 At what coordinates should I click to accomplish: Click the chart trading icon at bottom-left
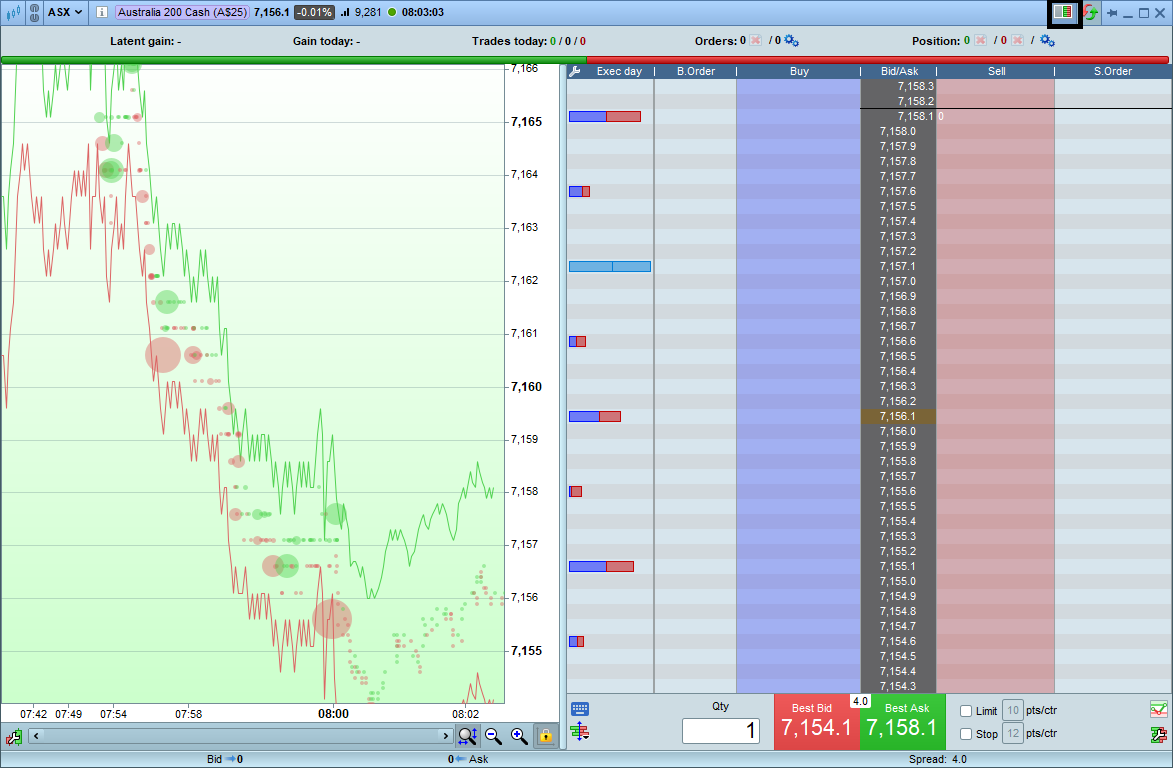[x=13, y=737]
